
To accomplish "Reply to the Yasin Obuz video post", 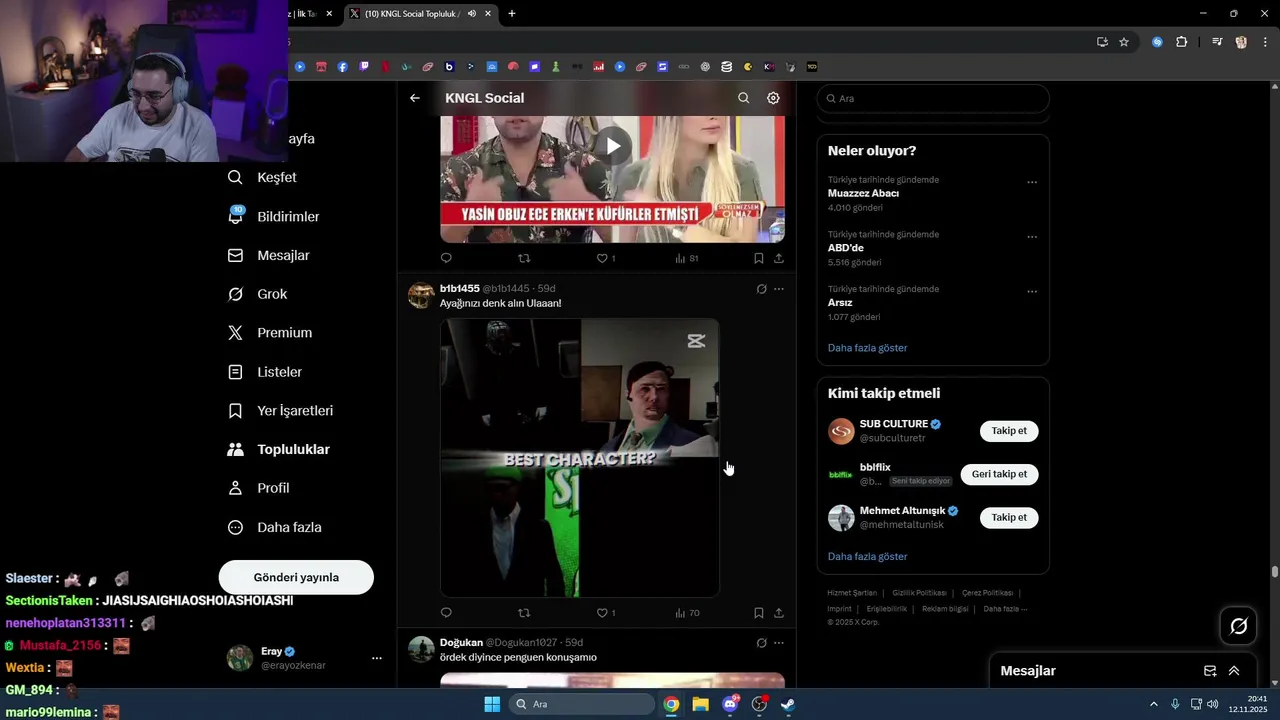I will (446, 258).
